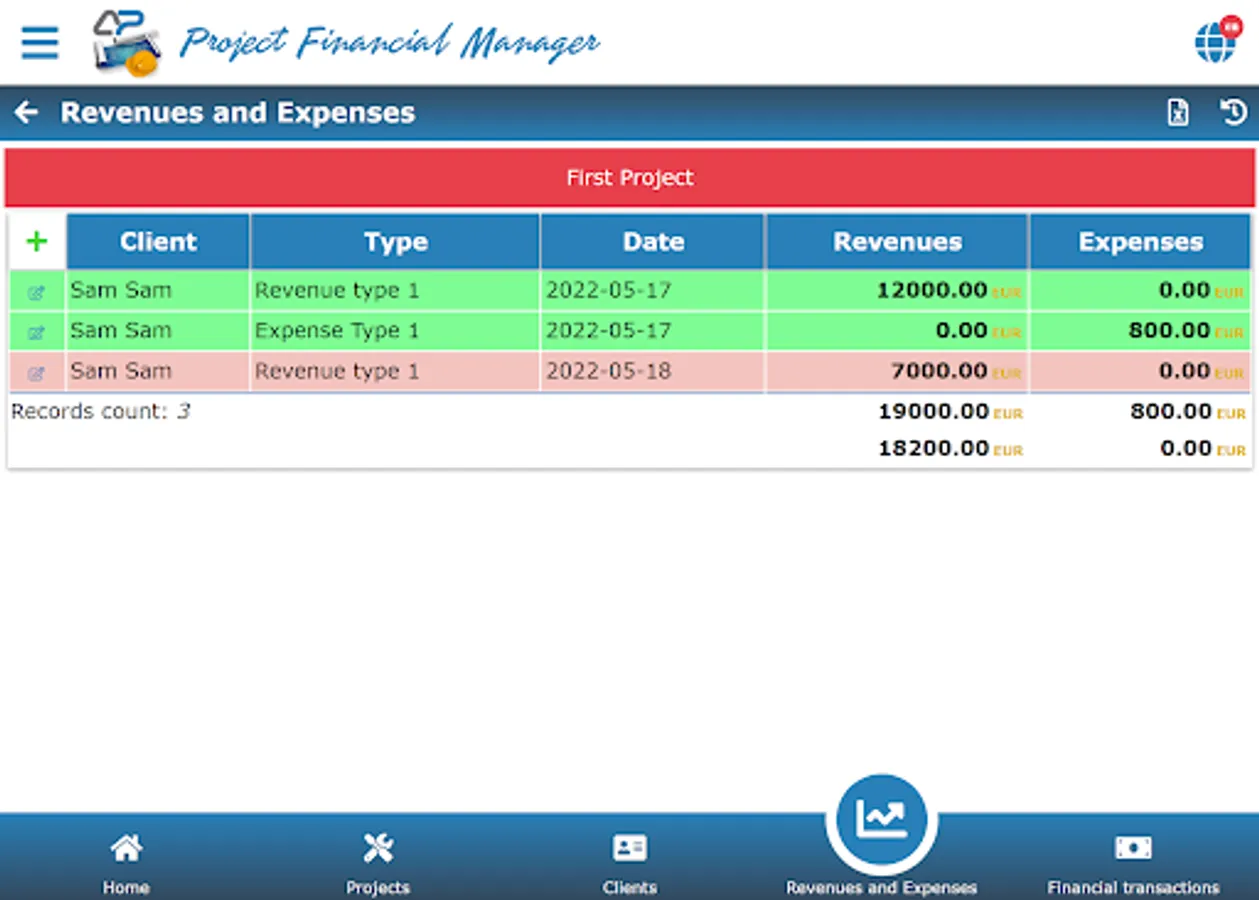This screenshot has width=1259, height=900.
Task: Click the Revenues and Expenses page title
Action: (x=238, y=113)
